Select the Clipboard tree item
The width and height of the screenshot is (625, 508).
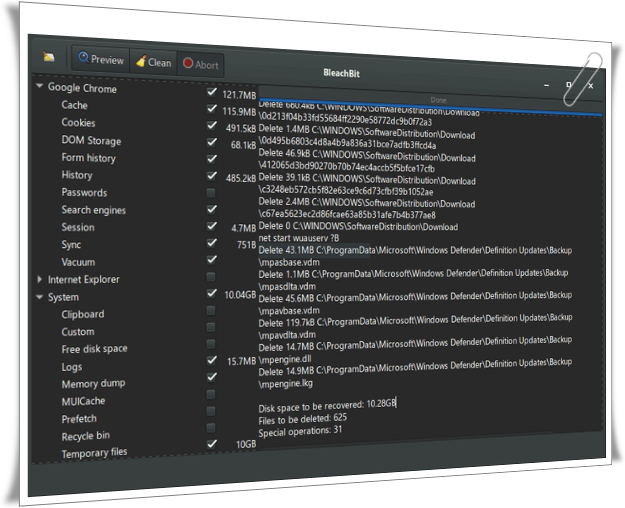(83, 315)
